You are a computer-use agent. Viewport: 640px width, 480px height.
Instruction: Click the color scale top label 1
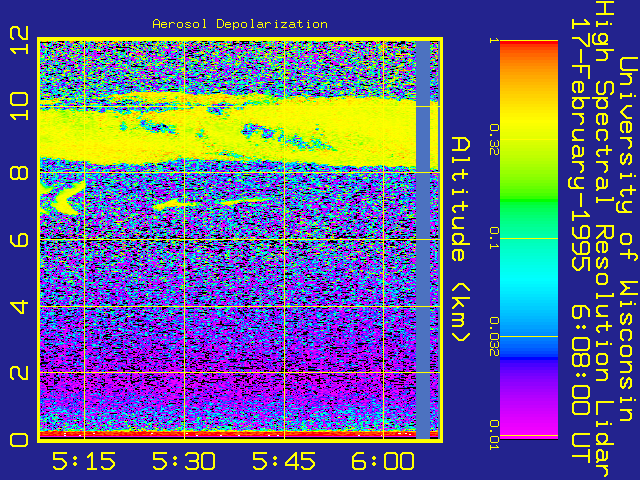click(x=494, y=40)
